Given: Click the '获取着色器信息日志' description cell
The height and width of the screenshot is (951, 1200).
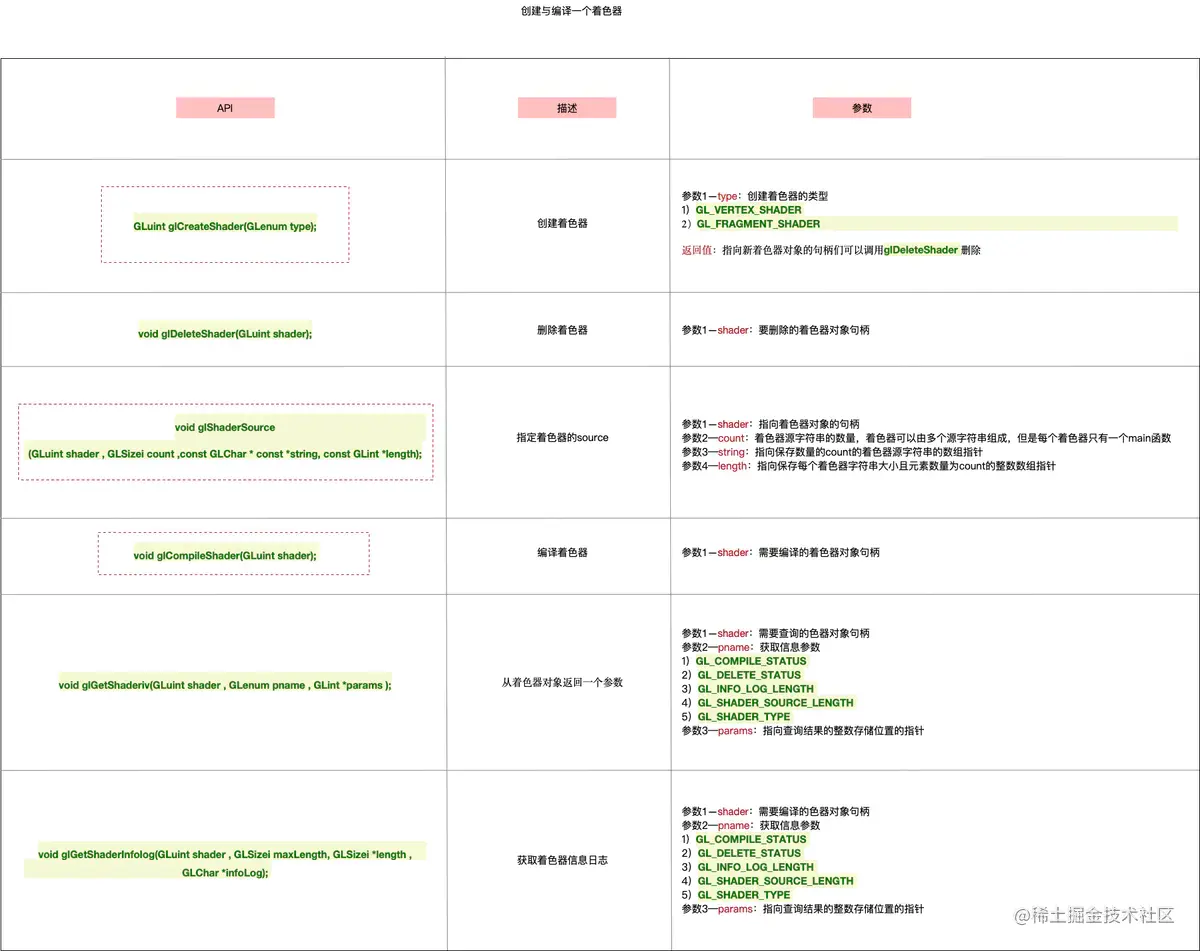Looking at the screenshot, I should 562,860.
